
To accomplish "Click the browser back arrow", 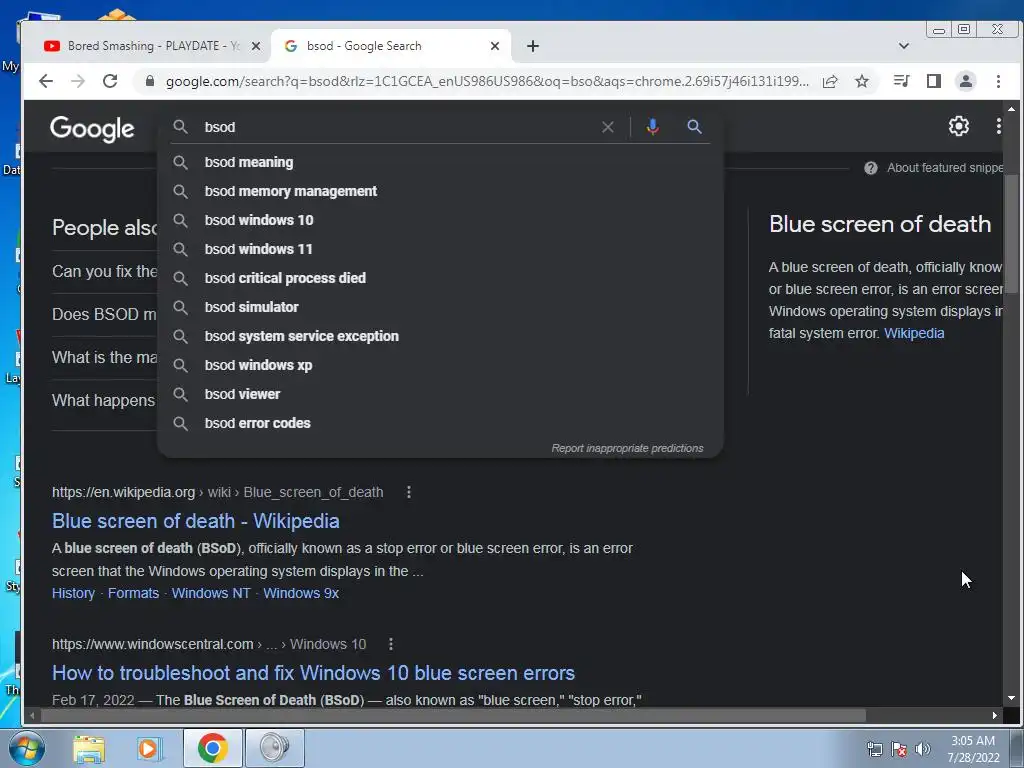I will (x=46, y=81).
